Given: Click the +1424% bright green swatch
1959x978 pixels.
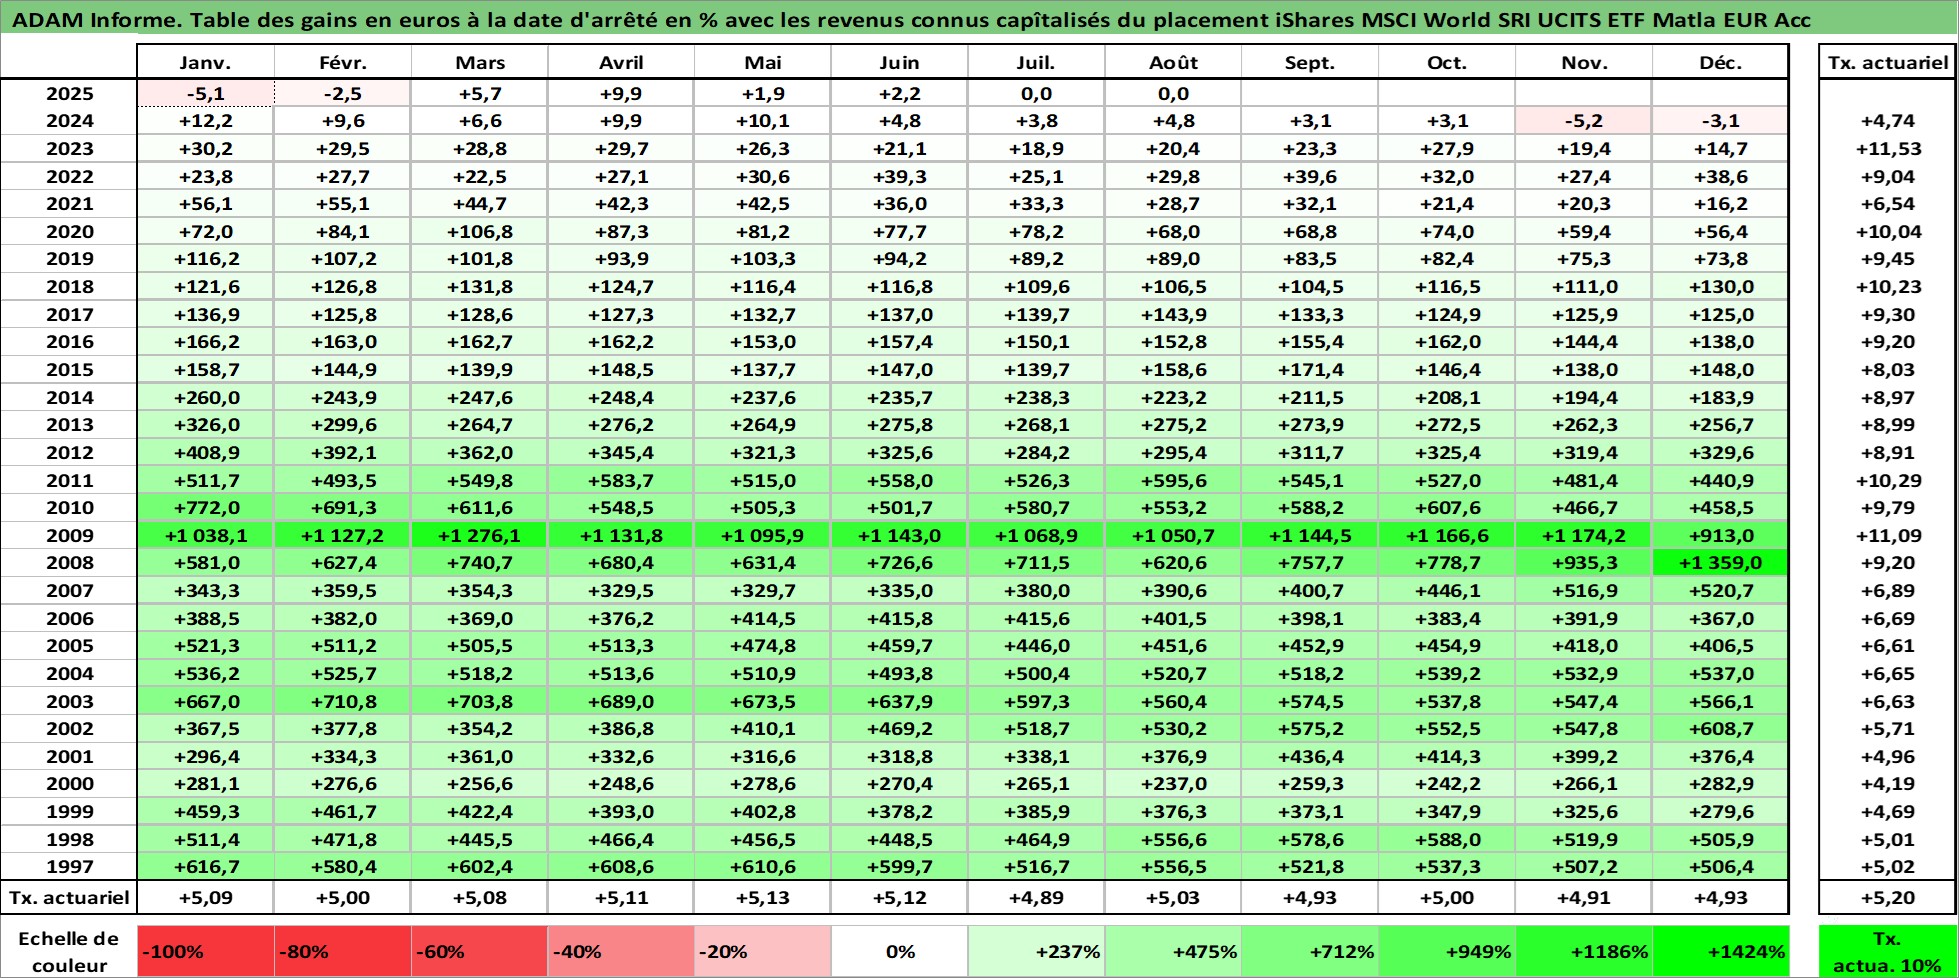Looking at the screenshot, I should pos(1720,952).
